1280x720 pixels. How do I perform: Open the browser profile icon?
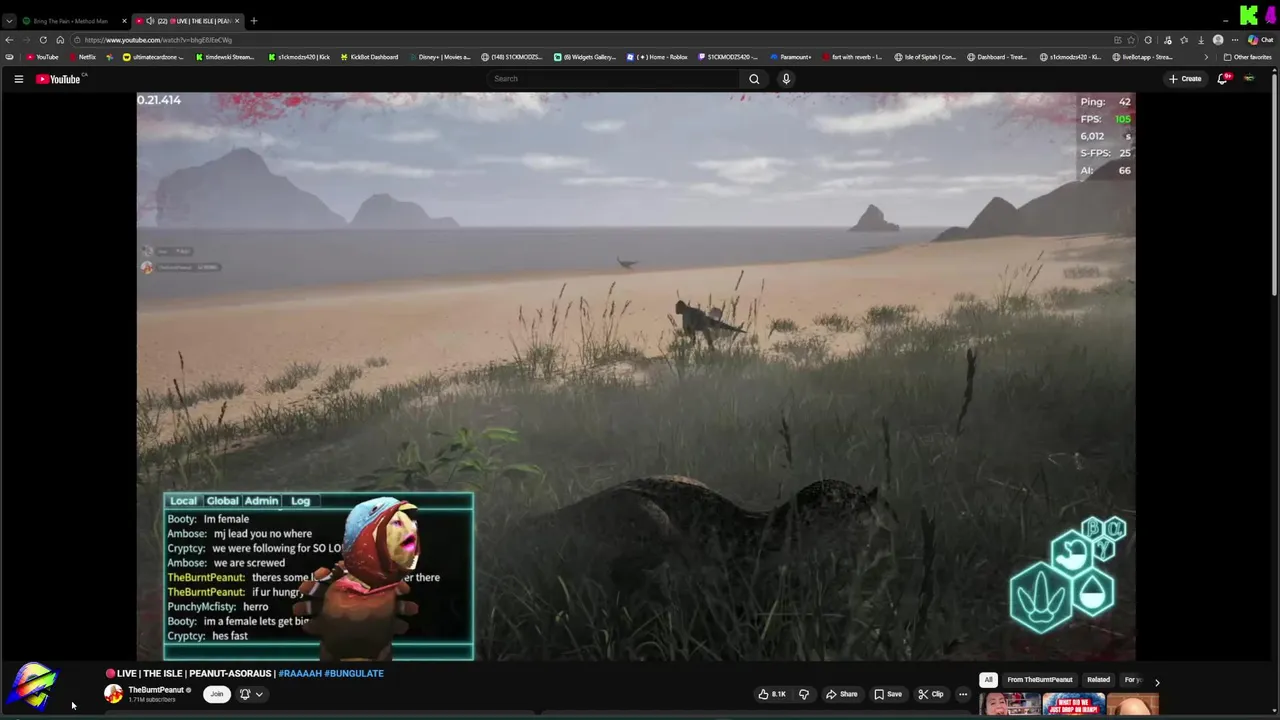click(x=1218, y=40)
